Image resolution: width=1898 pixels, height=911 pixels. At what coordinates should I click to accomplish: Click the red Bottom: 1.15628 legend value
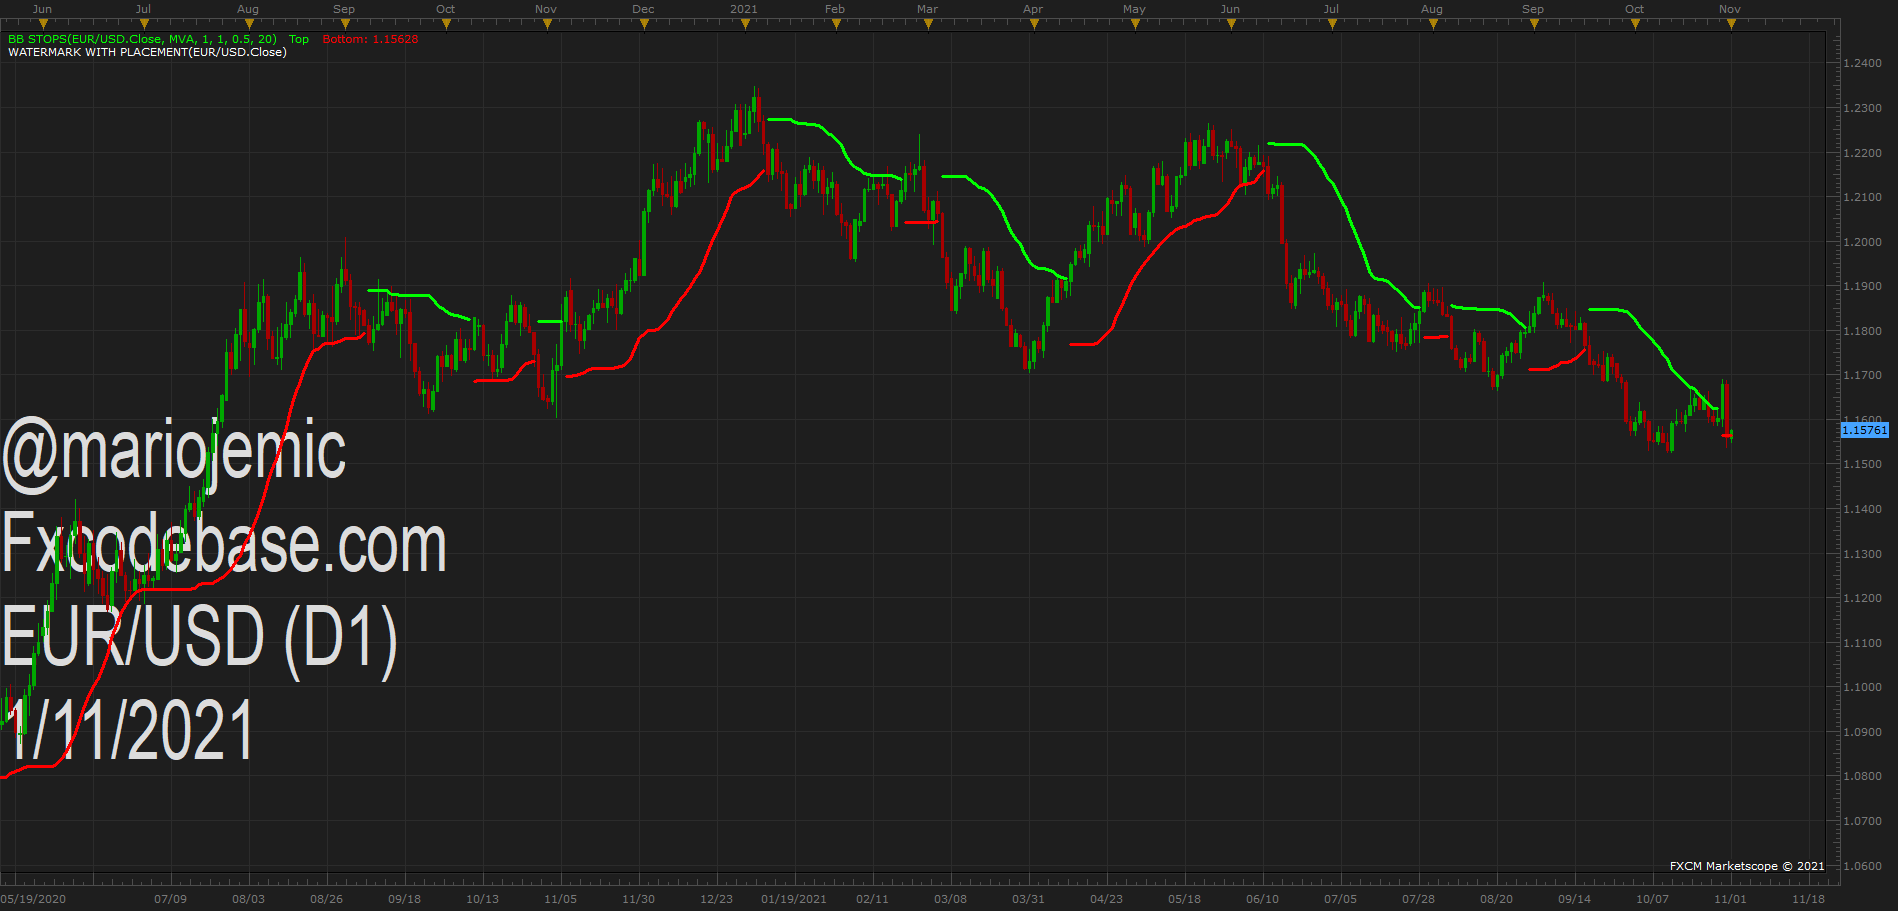click(x=370, y=39)
